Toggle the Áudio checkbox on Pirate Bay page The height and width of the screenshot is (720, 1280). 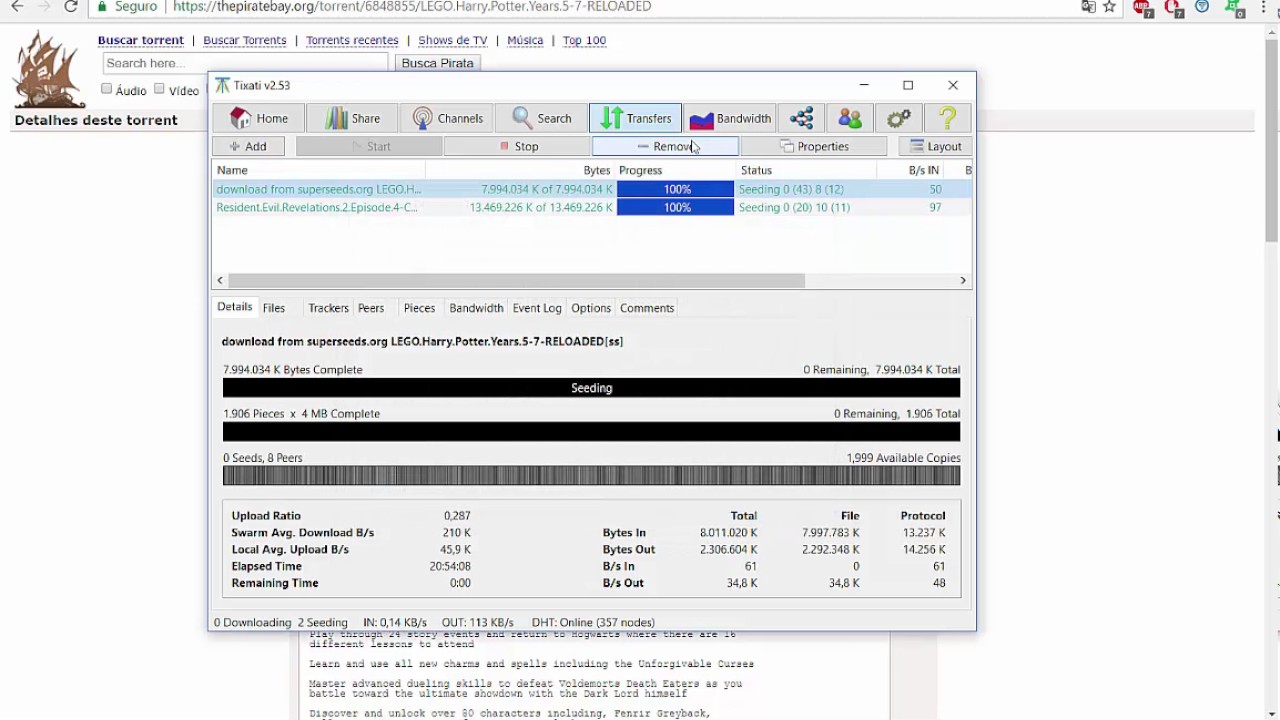click(x=106, y=89)
